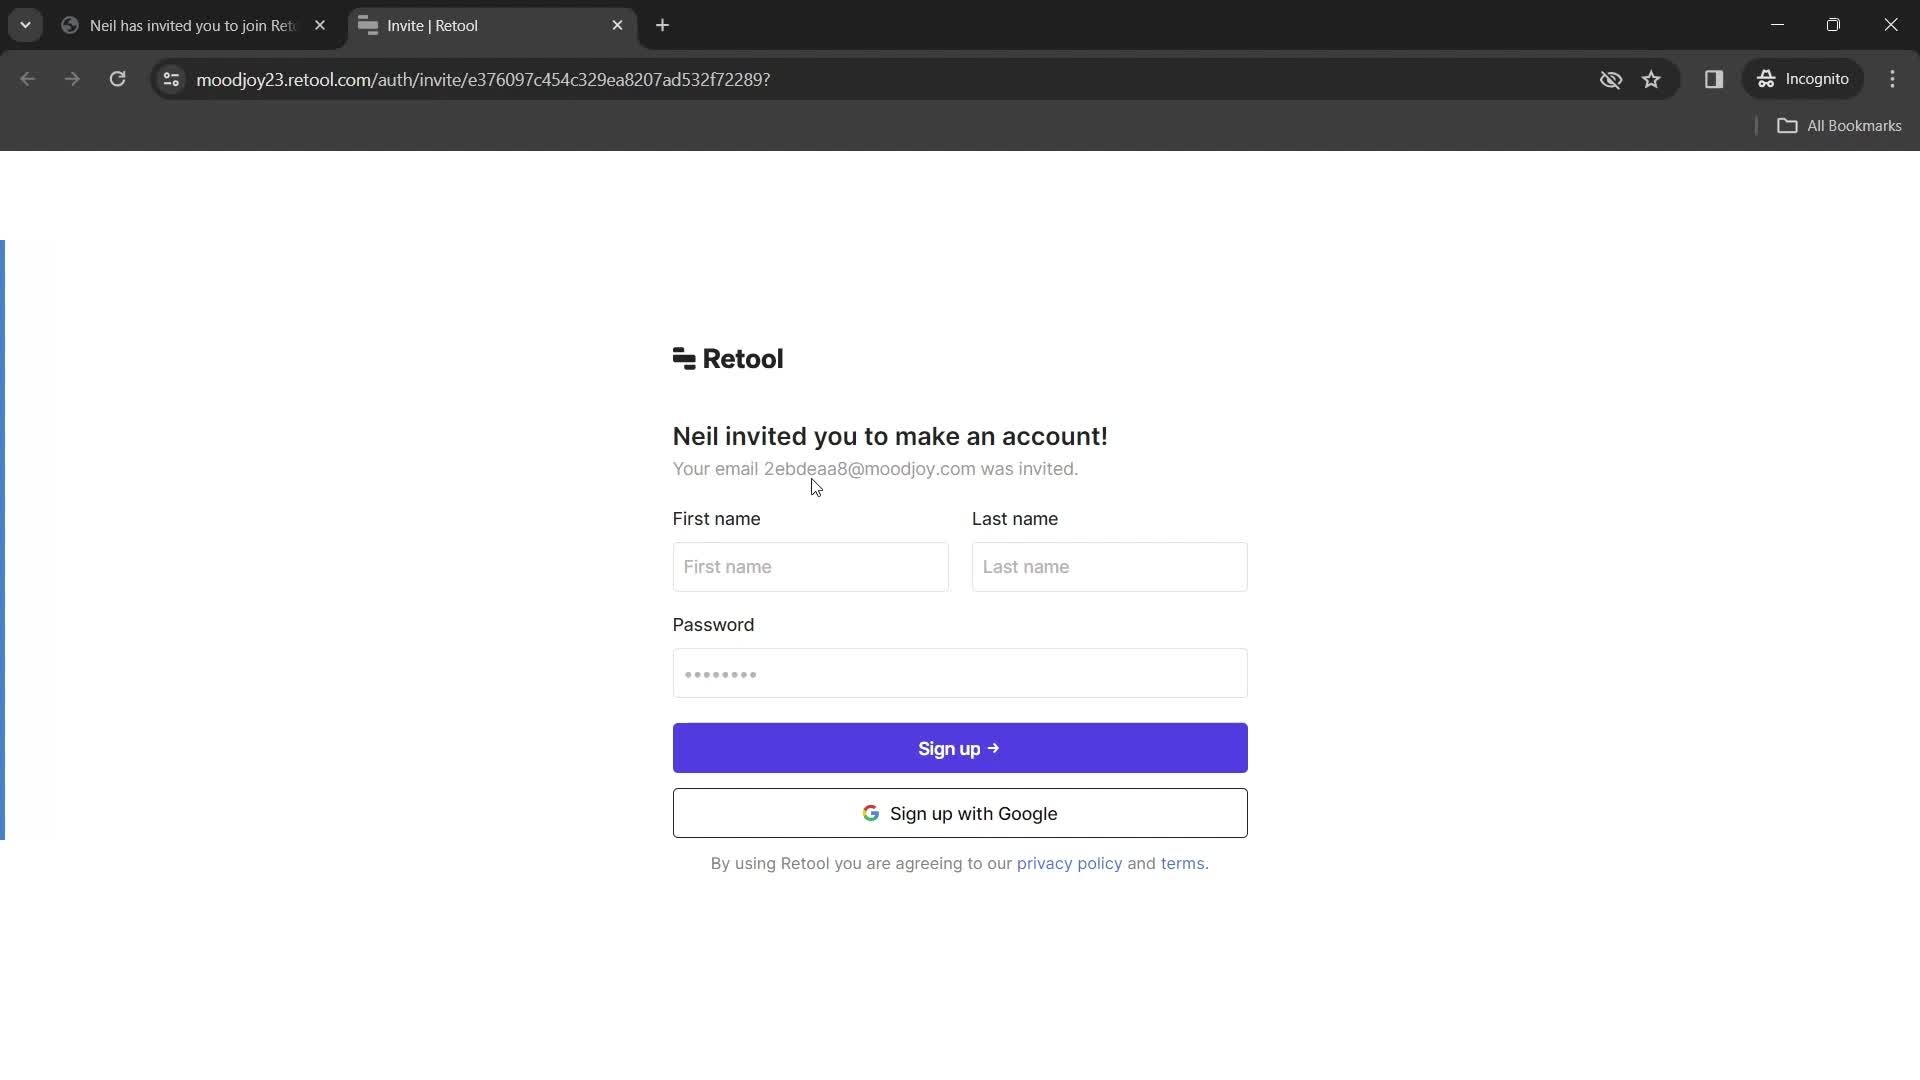Screen dimensions: 1920x1080
Task: Focus the Last name input field
Action: pos(1109,567)
